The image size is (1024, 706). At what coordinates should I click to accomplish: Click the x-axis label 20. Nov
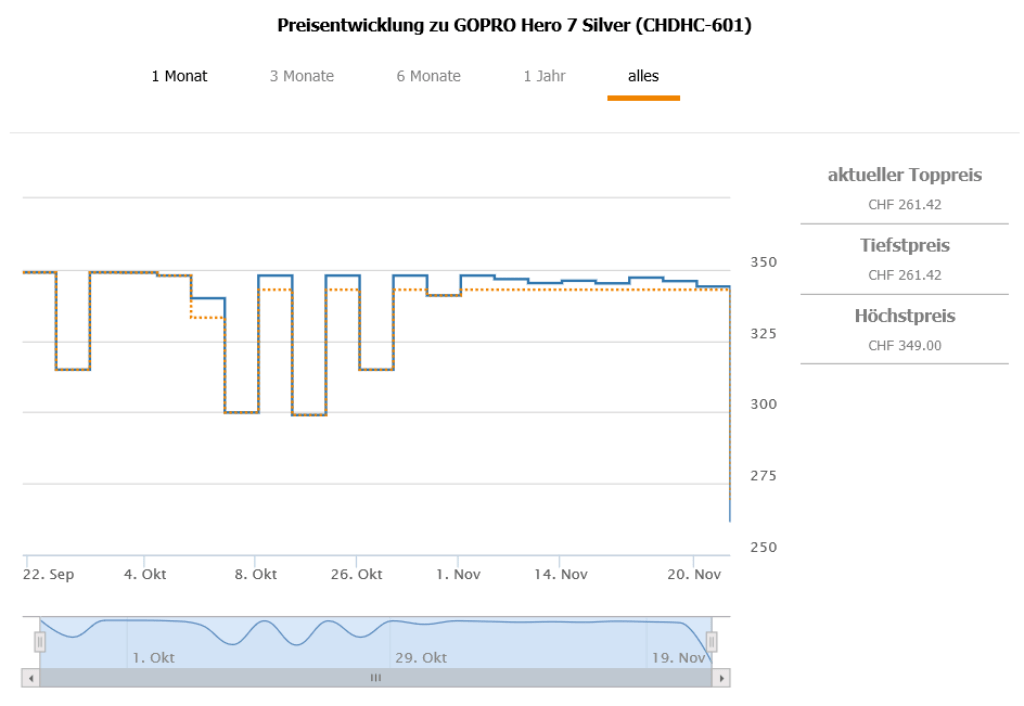694,574
